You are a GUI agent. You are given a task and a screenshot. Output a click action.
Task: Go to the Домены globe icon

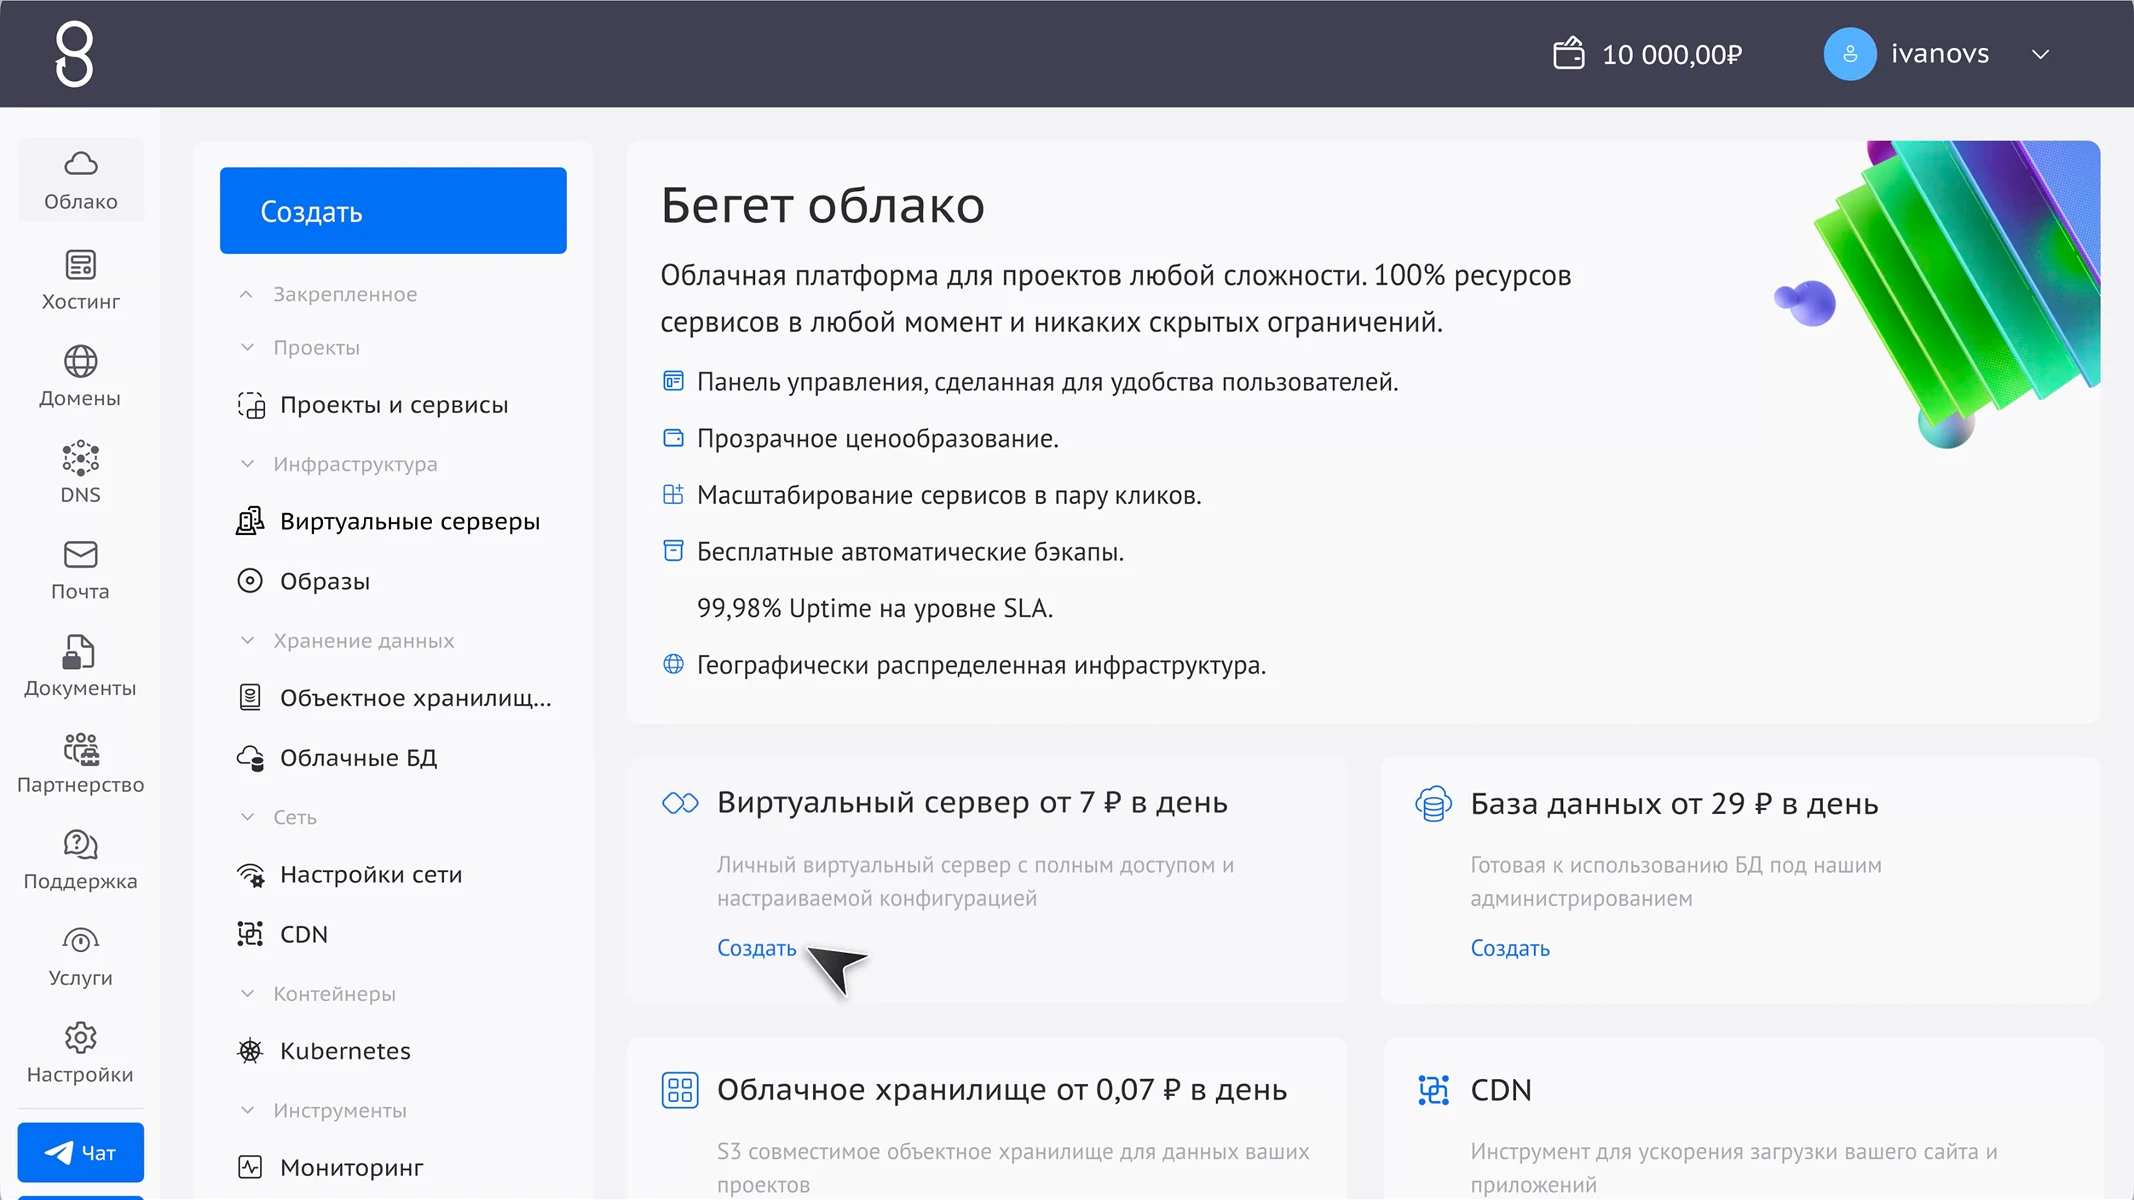pos(80,361)
